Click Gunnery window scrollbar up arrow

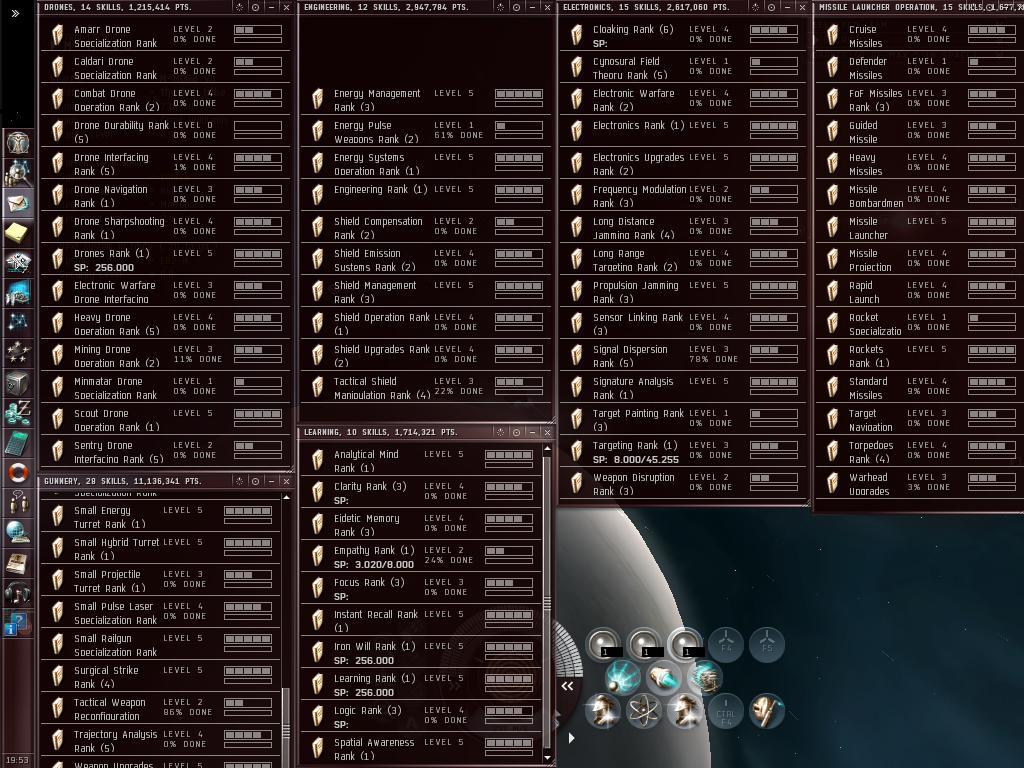point(286,498)
